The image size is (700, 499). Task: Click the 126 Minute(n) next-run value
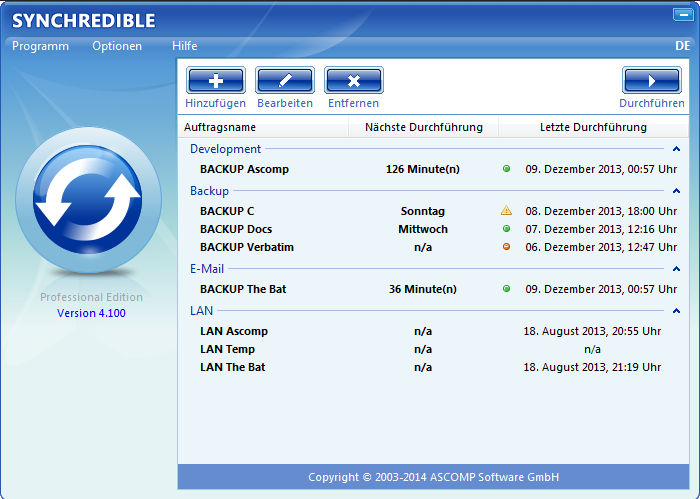[x=423, y=169]
